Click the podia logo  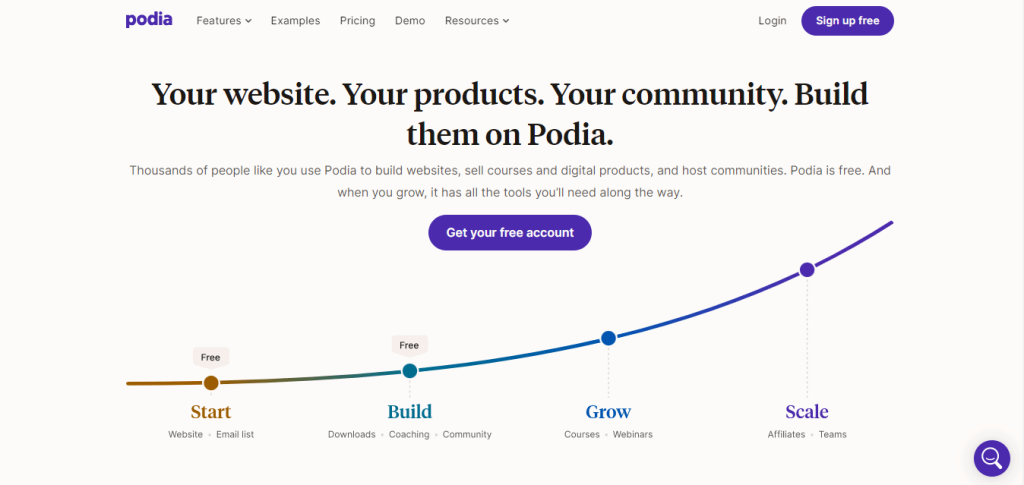pyautogui.click(x=149, y=20)
